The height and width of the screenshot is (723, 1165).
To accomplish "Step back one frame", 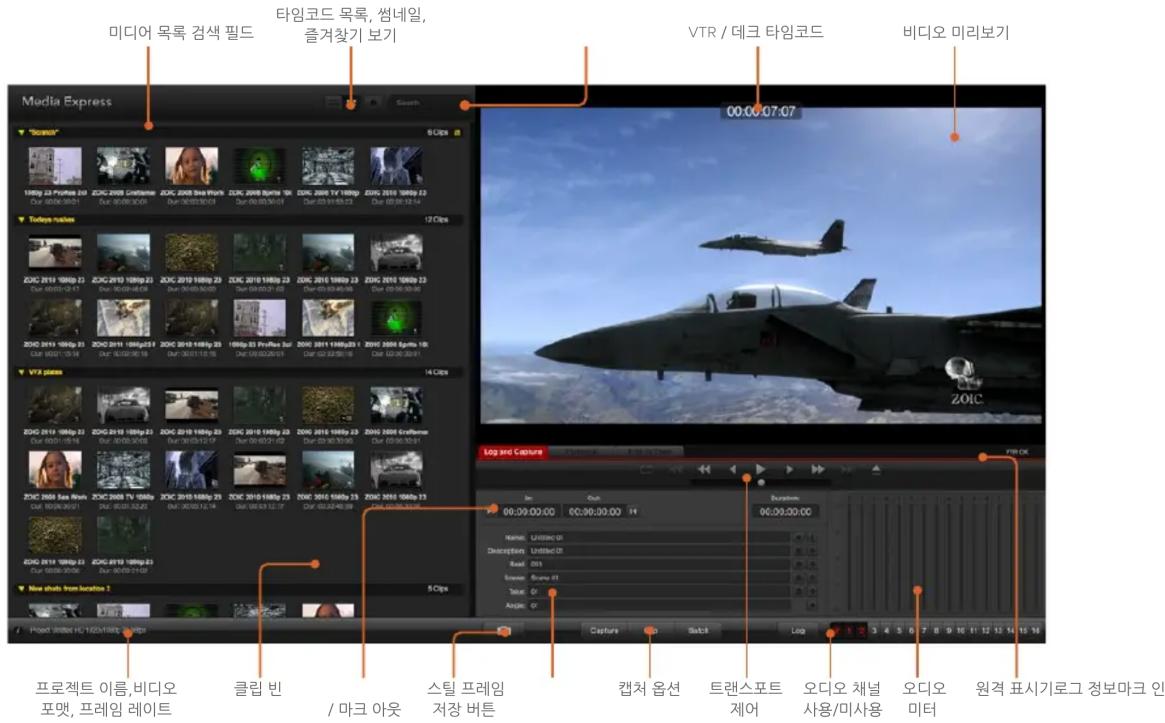I will (x=733, y=470).
